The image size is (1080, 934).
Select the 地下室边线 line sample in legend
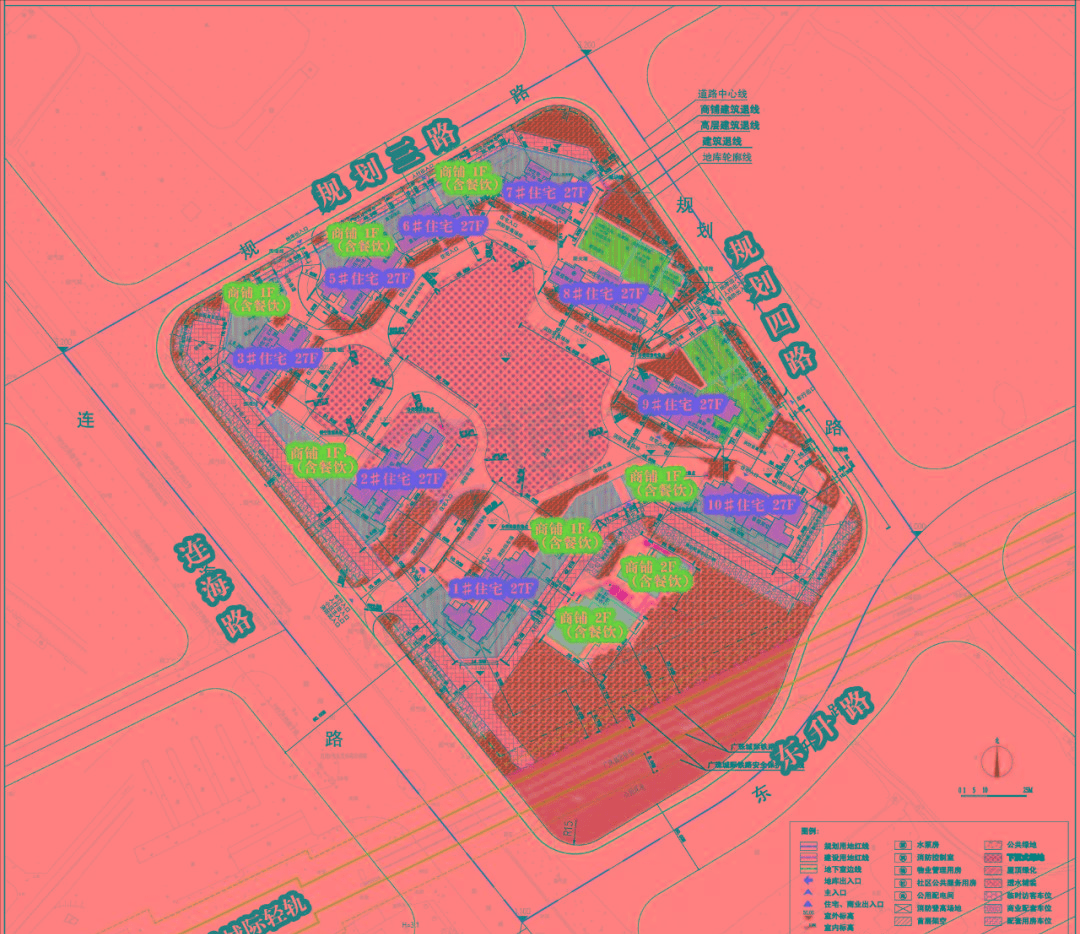[x=809, y=869]
